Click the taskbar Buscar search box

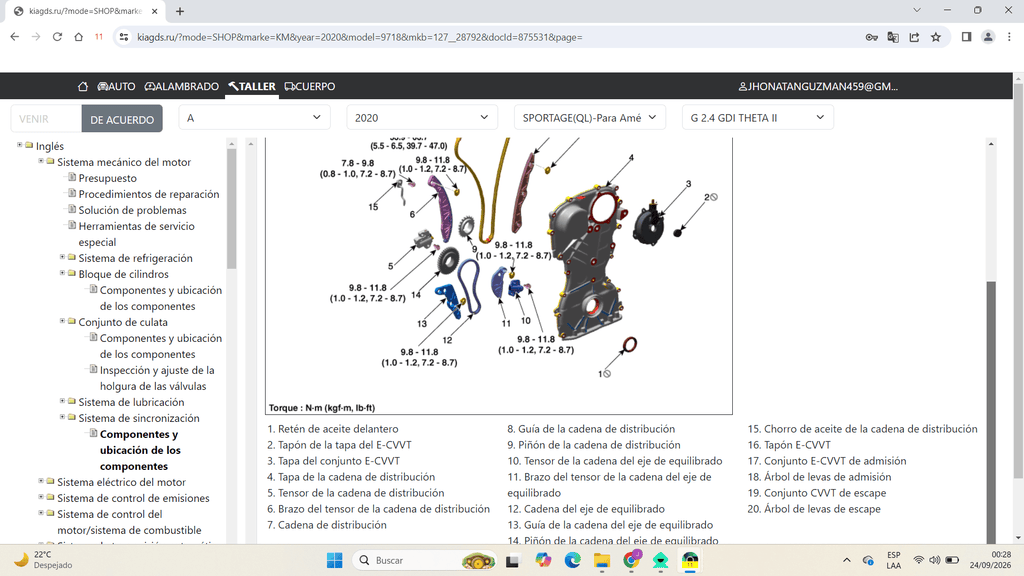tap(424, 560)
